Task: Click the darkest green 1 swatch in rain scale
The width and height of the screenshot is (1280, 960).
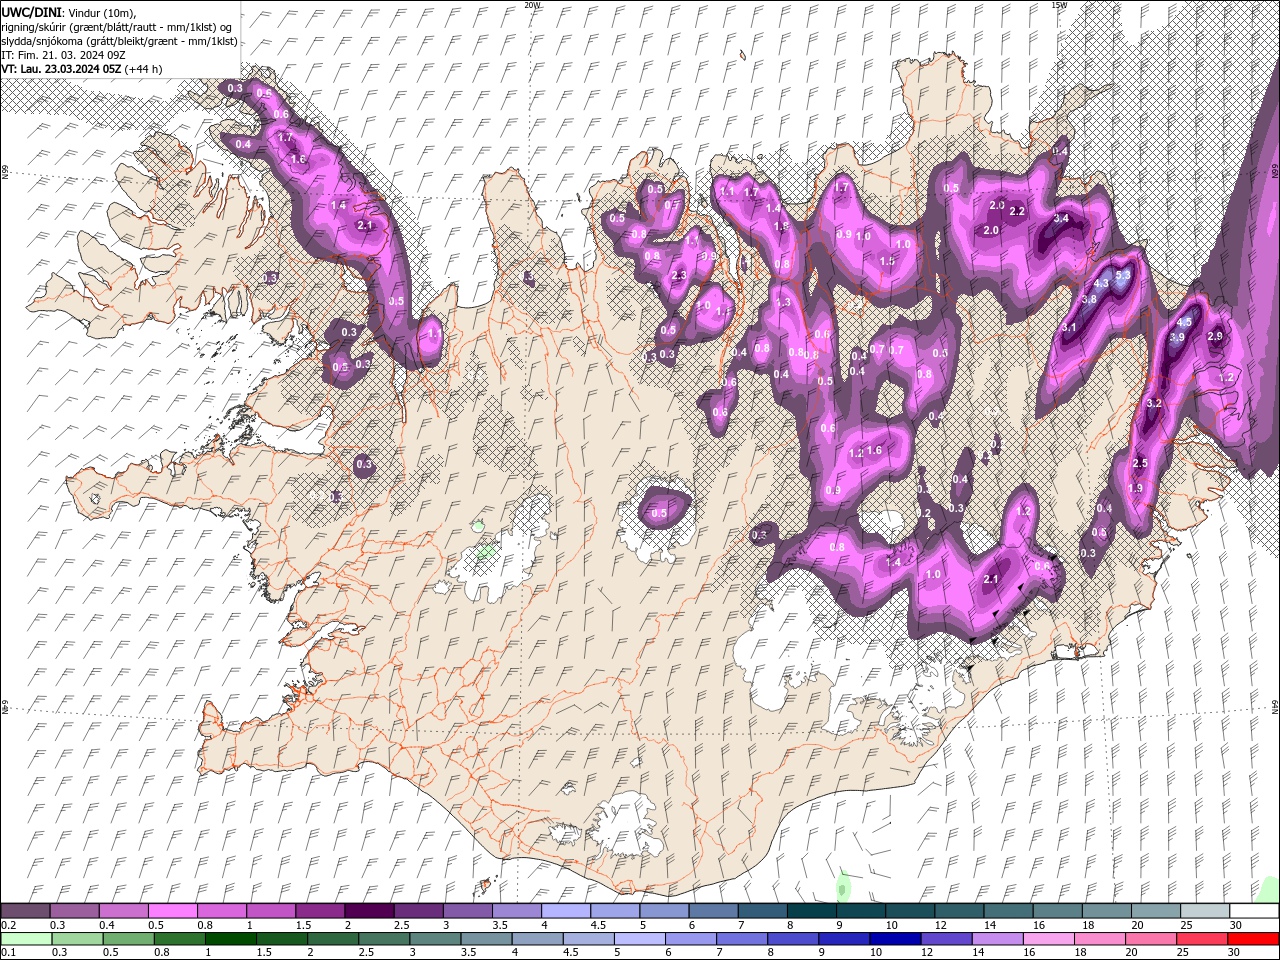Action: coord(231,939)
